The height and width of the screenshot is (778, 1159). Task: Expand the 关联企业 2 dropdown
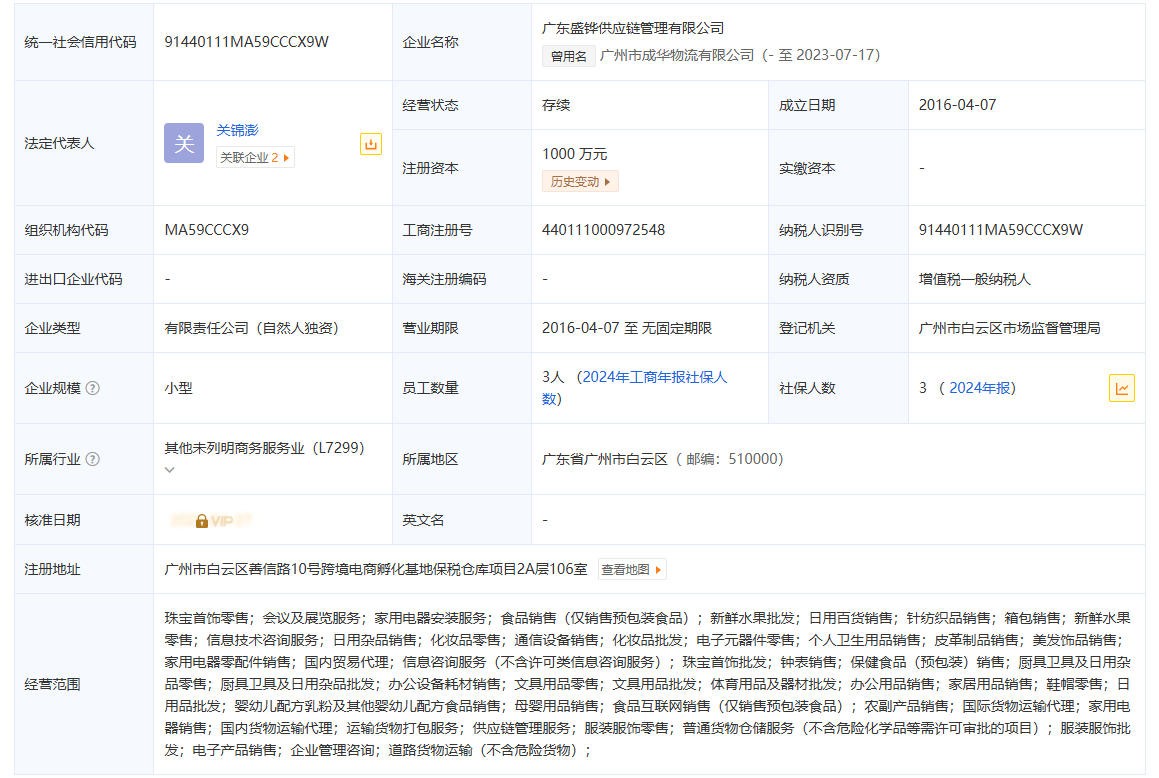coord(255,157)
